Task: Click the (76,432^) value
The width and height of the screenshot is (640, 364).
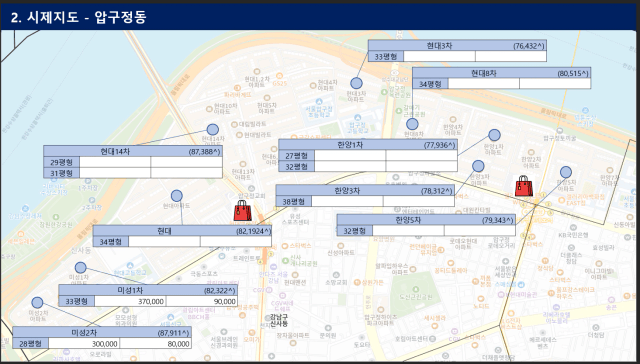Action: [529, 46]
